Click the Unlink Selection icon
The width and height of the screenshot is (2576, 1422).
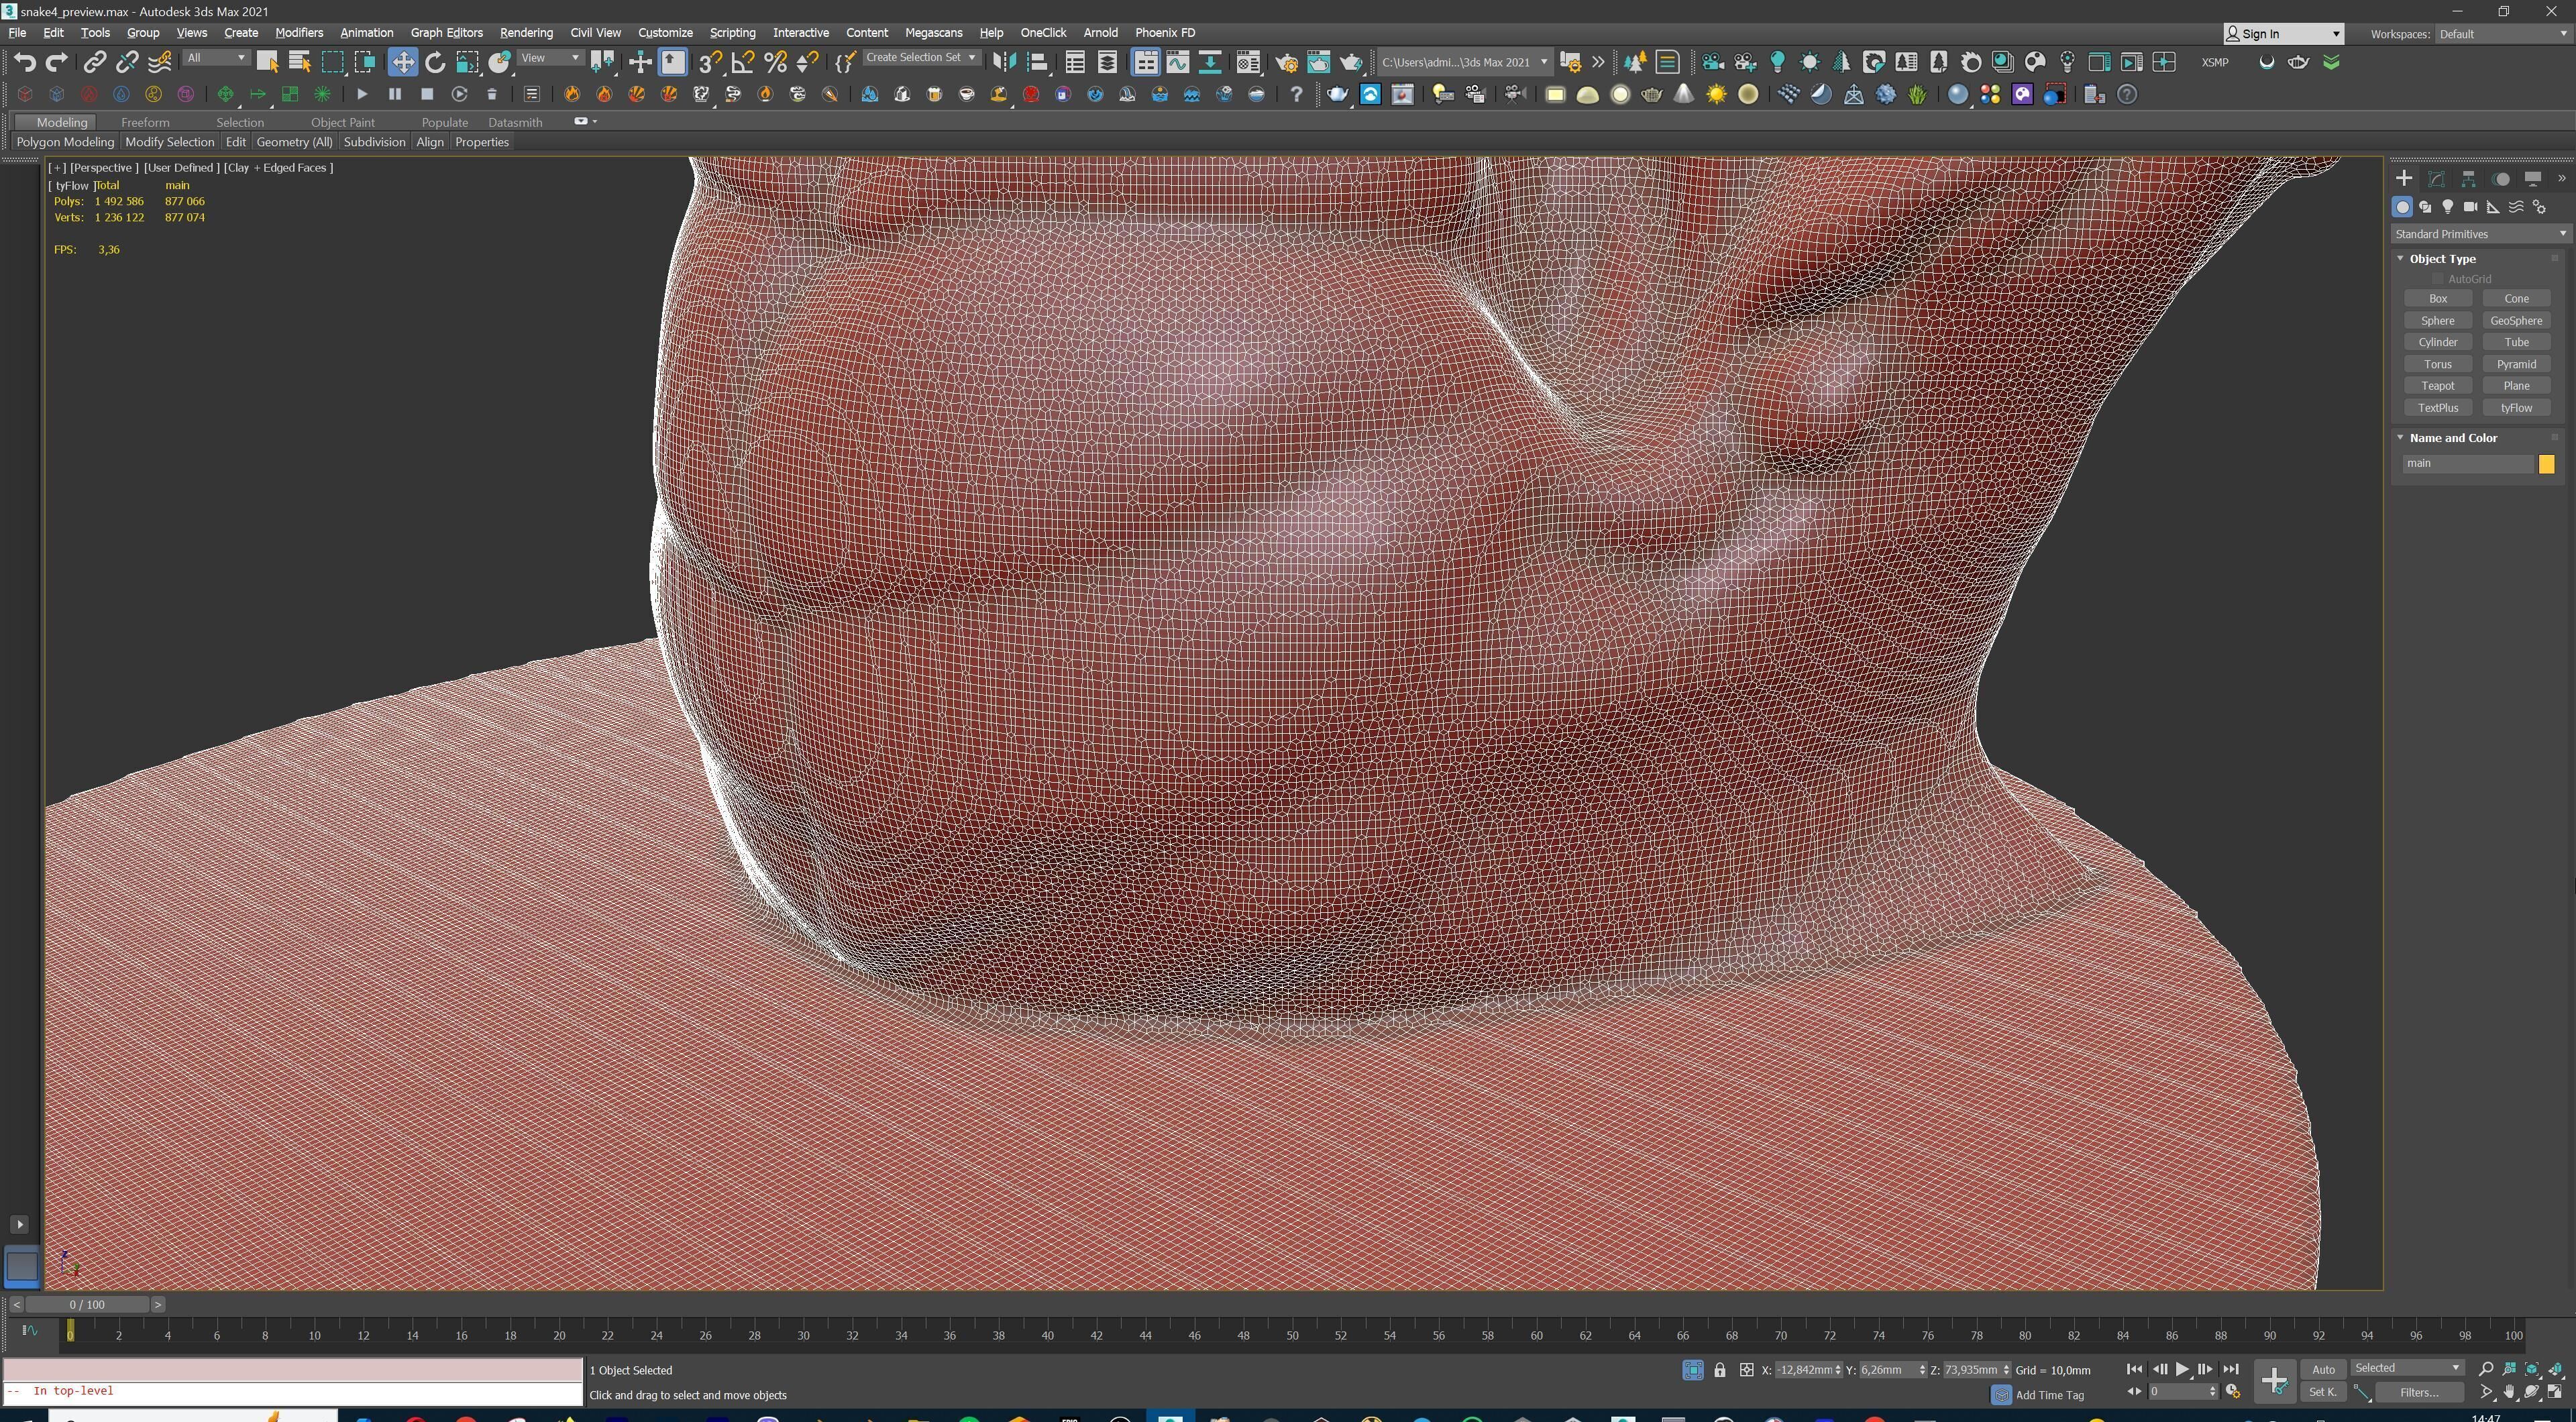(127, 62)
